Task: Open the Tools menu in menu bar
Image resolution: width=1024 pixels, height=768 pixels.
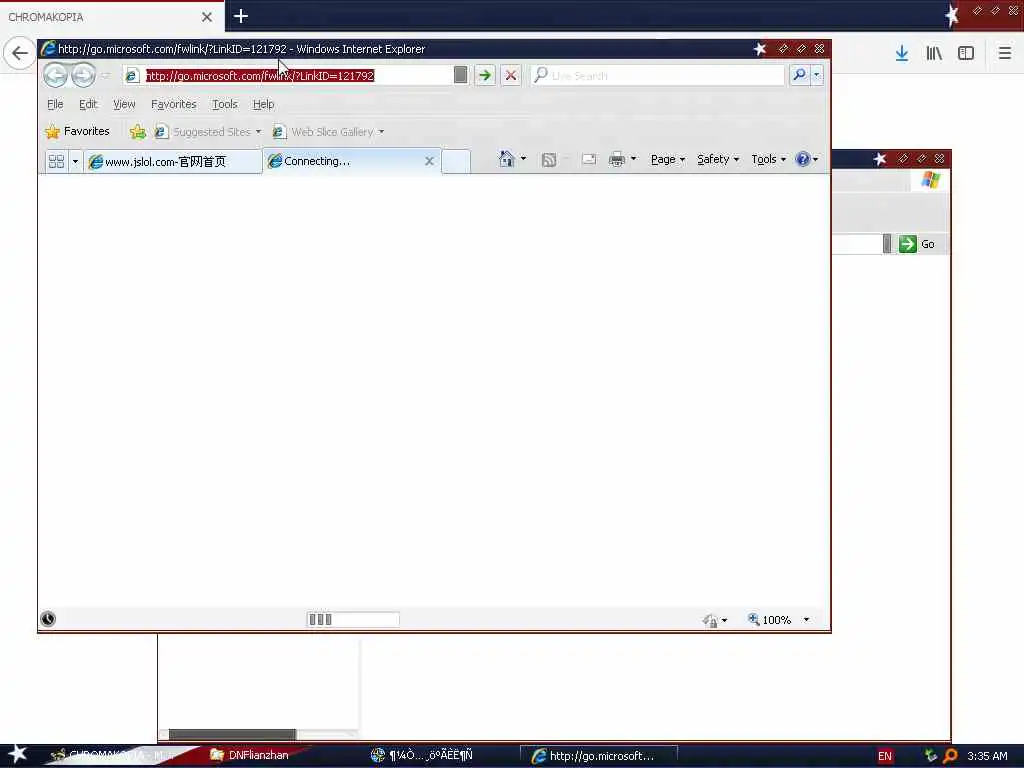Action: pyautogui.click(x=225, y=104)
